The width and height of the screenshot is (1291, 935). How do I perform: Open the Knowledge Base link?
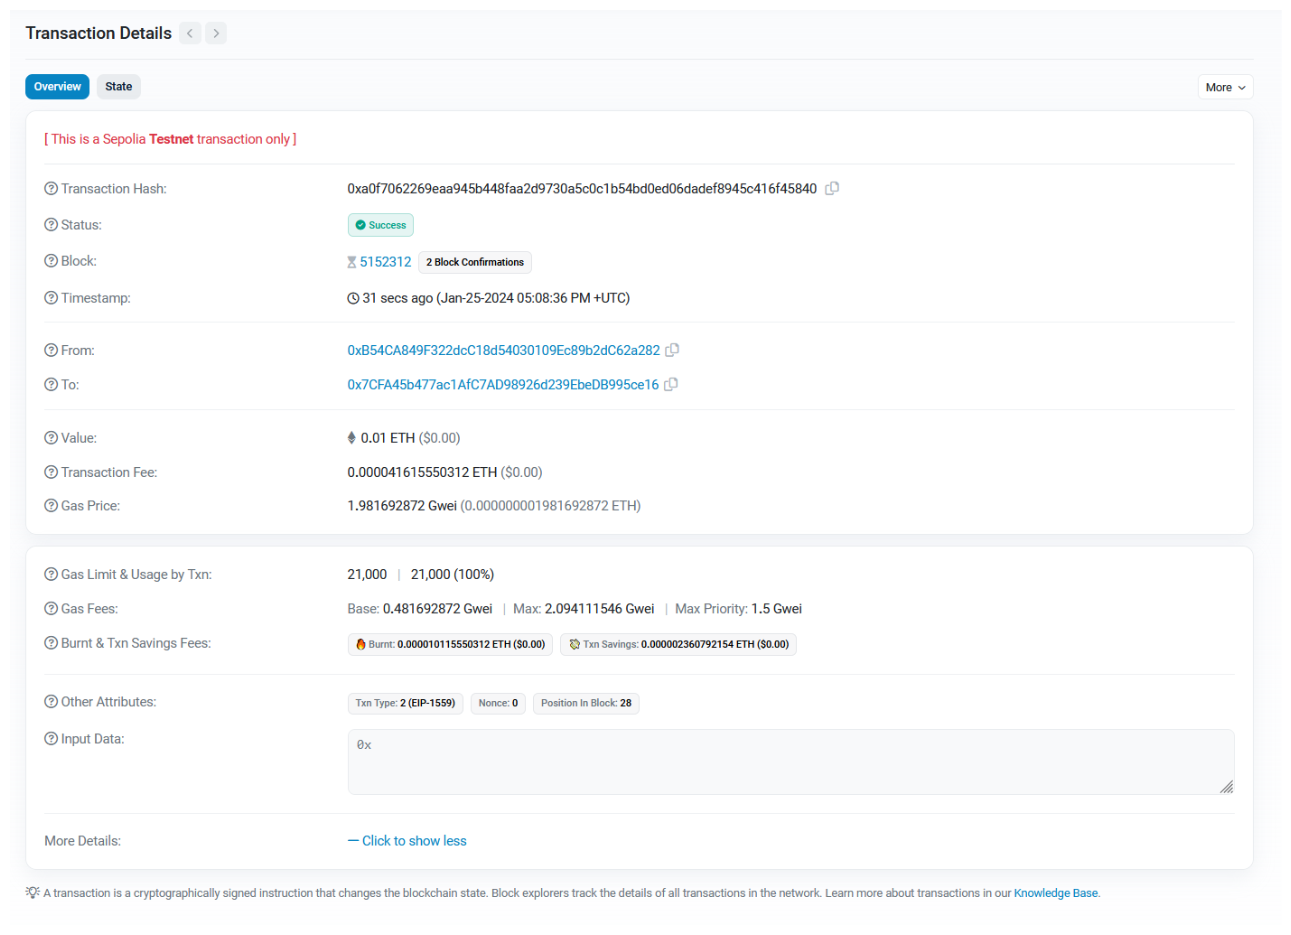pyautogui.click(x=1055, y=893)
